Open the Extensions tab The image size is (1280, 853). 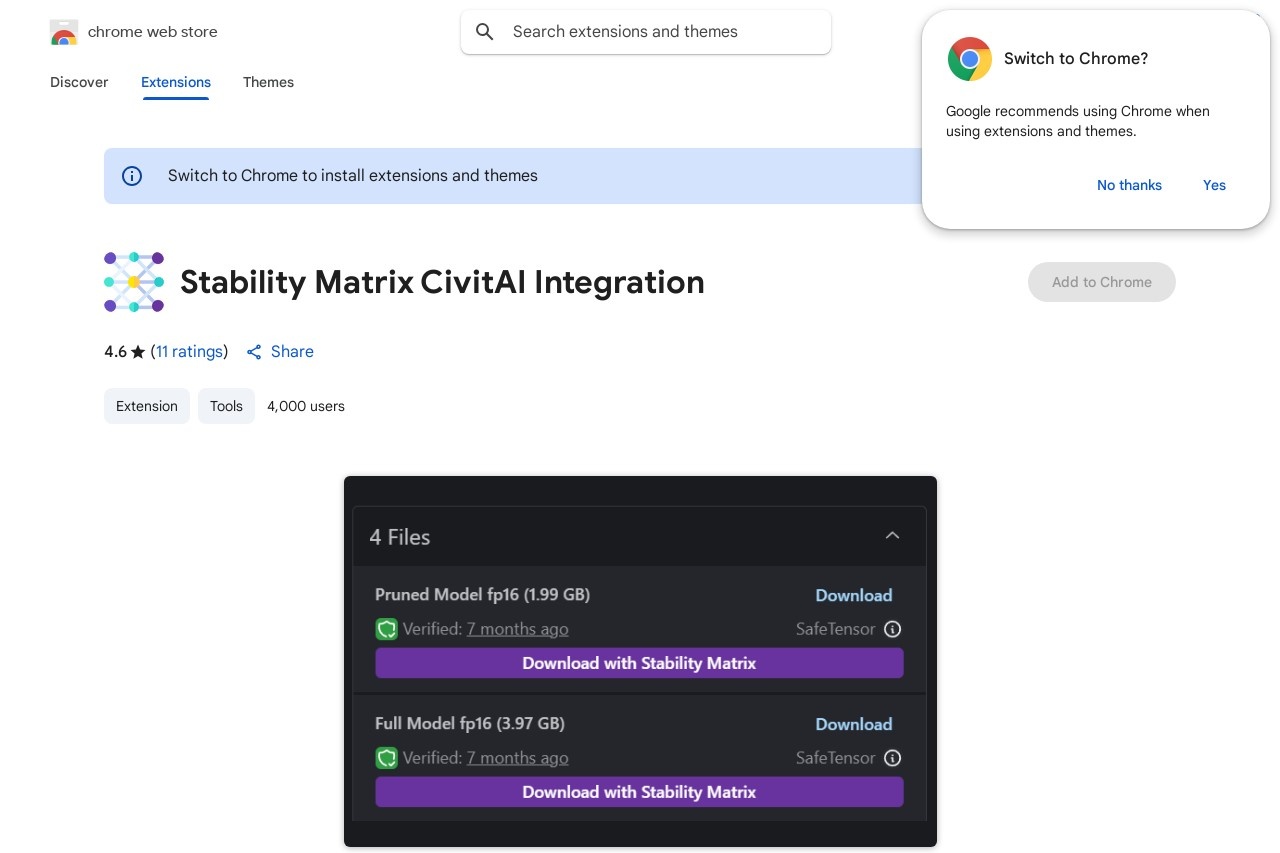pos(176,82)
